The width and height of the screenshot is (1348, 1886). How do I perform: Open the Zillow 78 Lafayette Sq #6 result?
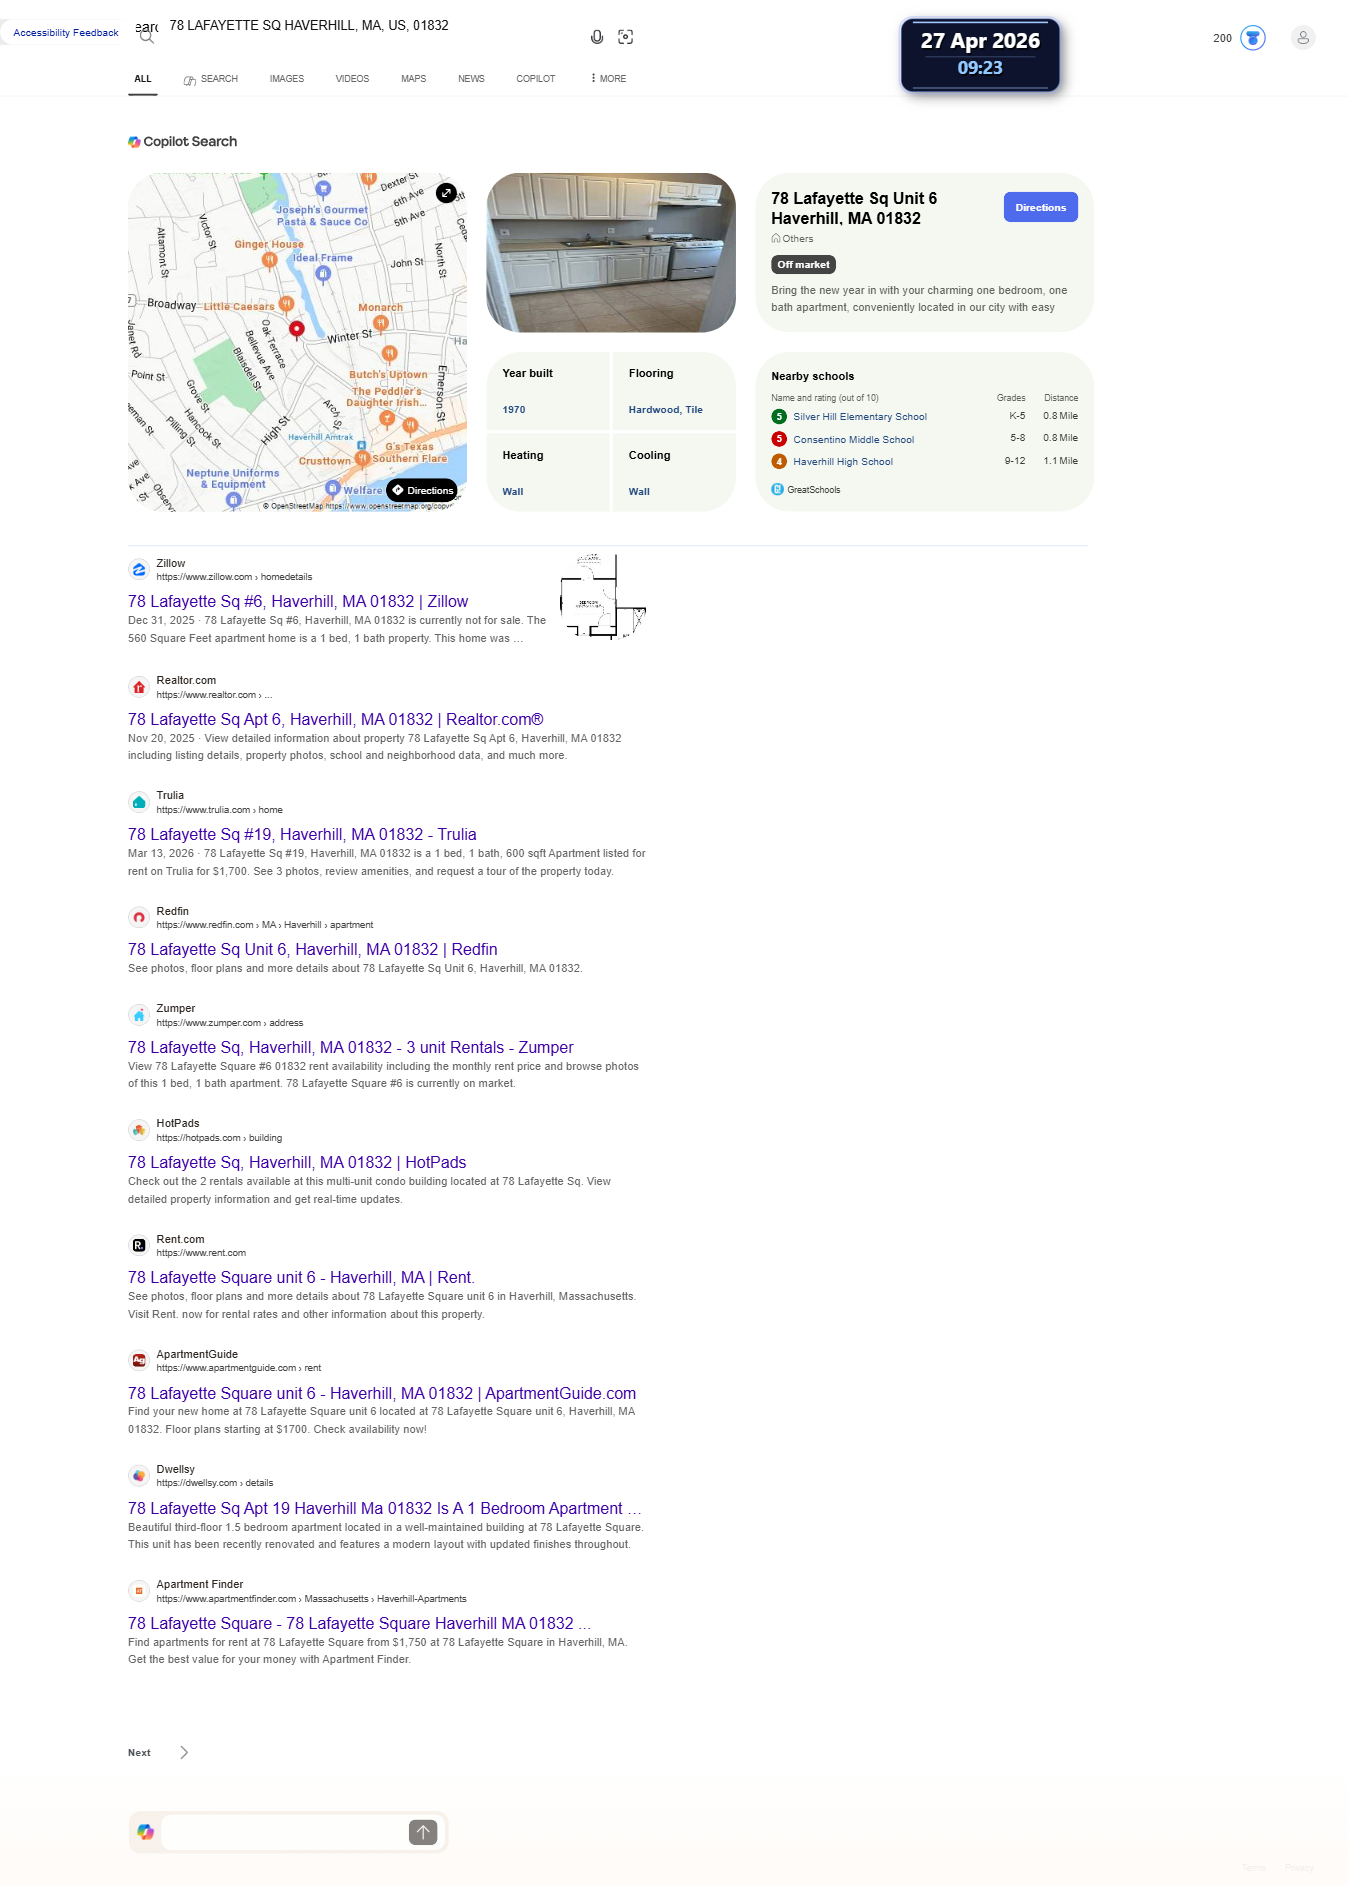[x=298, y=602]
